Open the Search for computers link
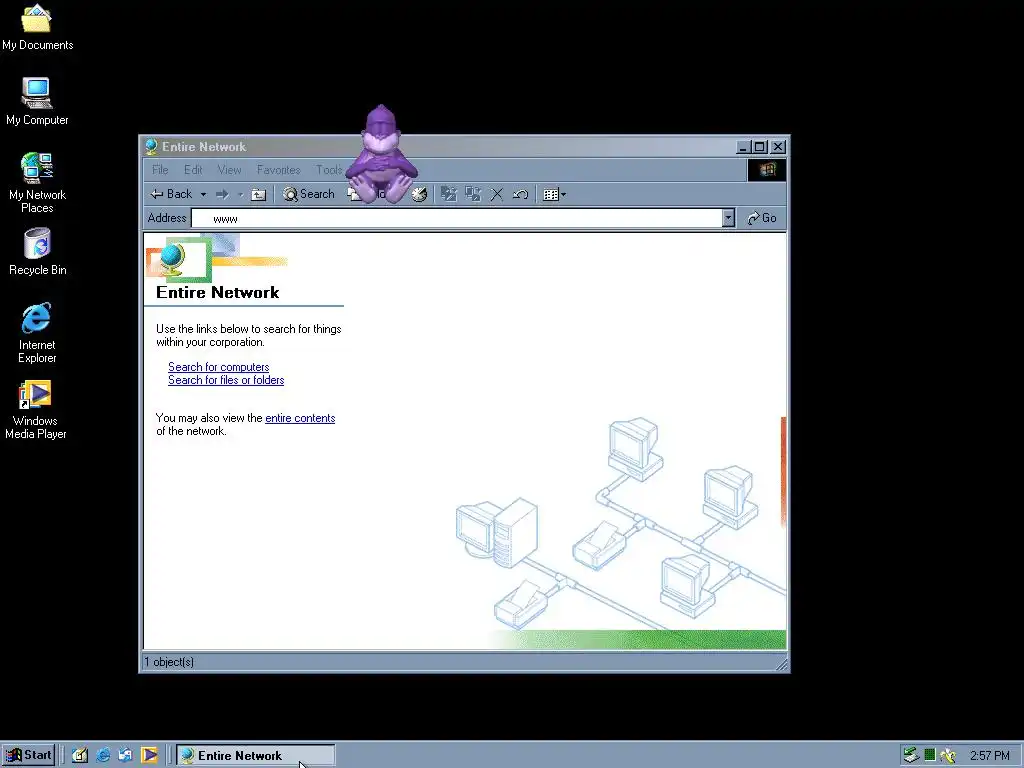1024x768 pixels. pos(218,367)
